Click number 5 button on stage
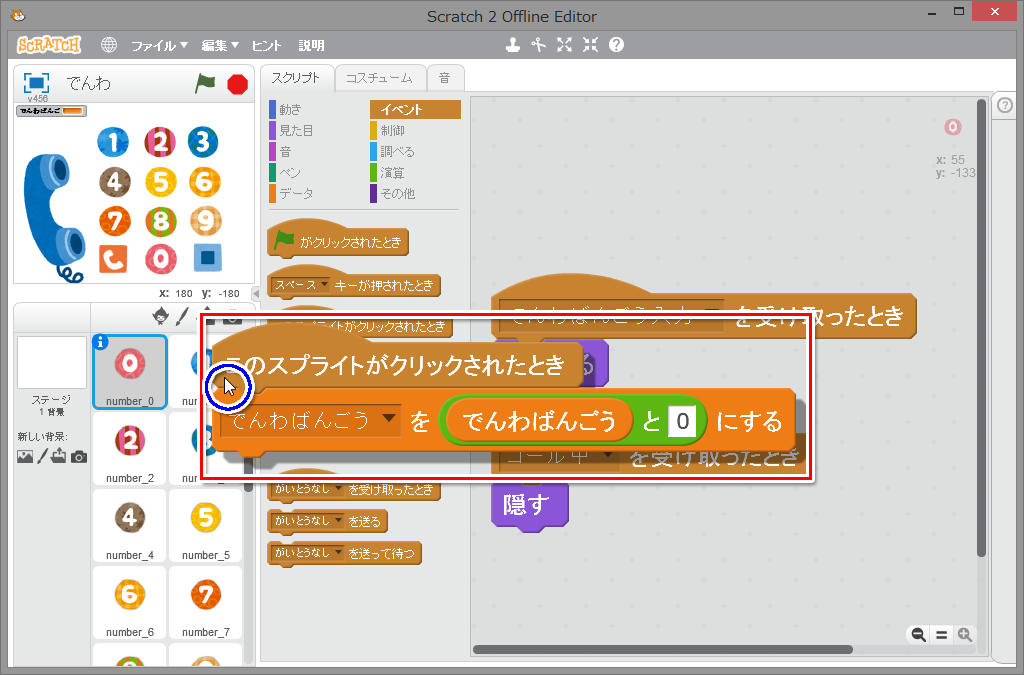The height and width of the screenshot is (675, 1024). click(x=161, y=182)
